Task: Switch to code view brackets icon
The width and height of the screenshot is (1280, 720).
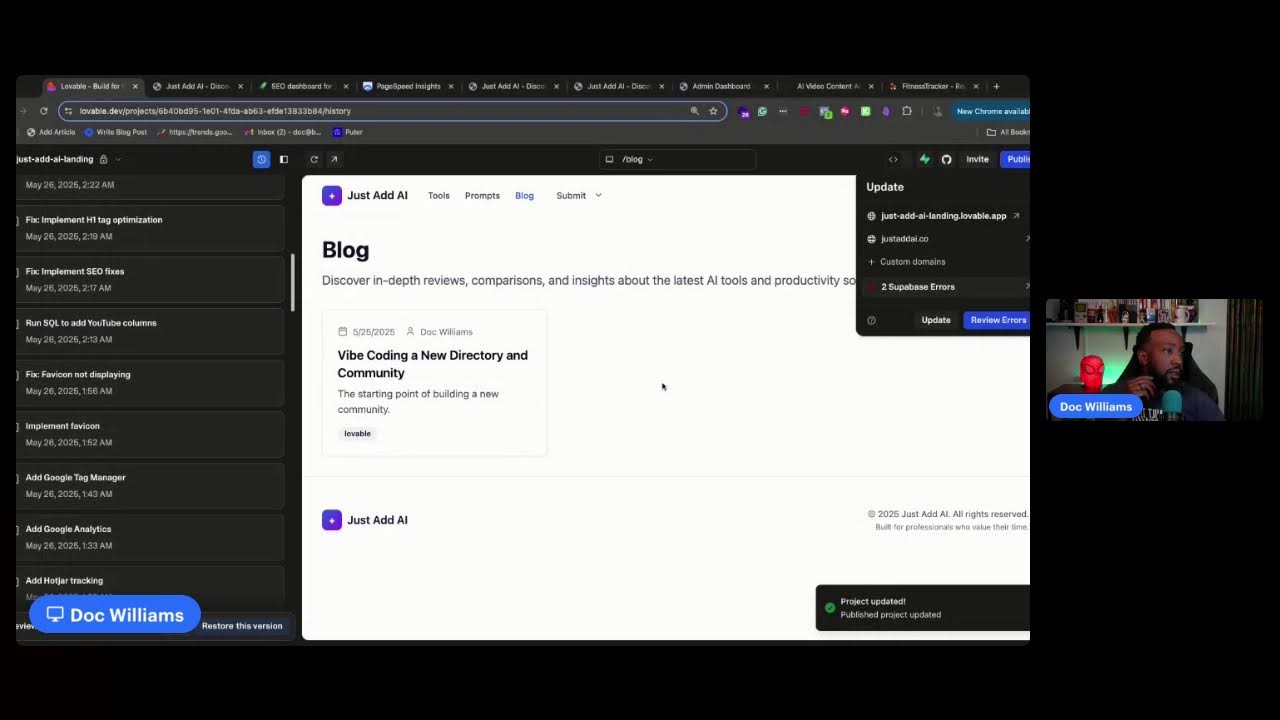Action: coord(893,159)
